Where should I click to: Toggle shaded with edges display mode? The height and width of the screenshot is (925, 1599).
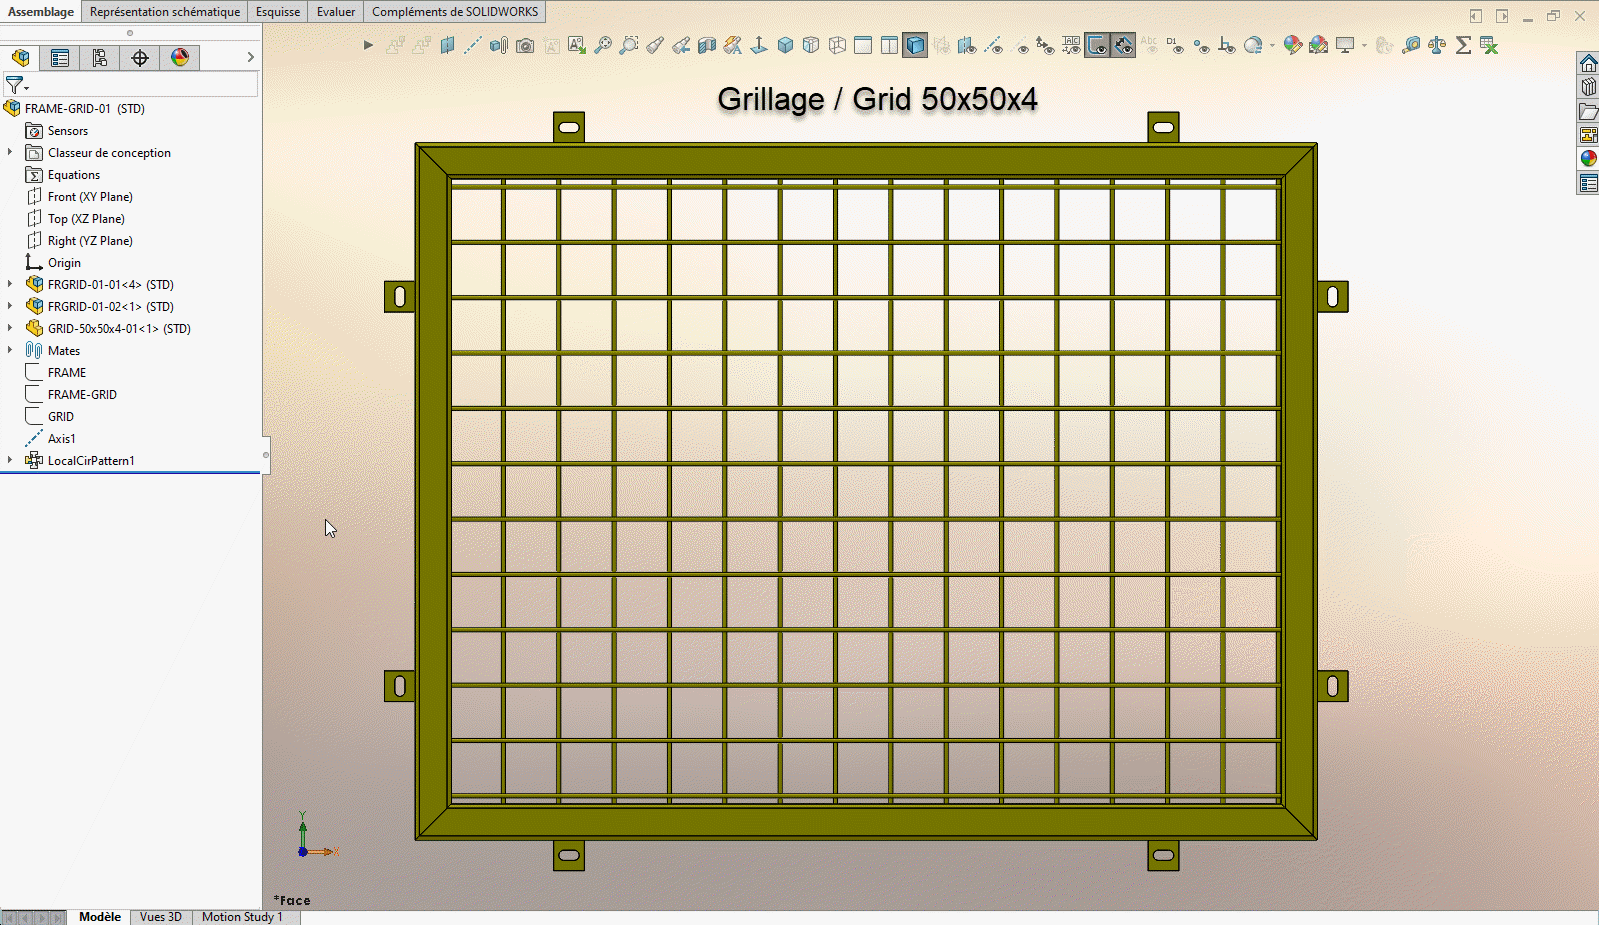pos(915,45)
